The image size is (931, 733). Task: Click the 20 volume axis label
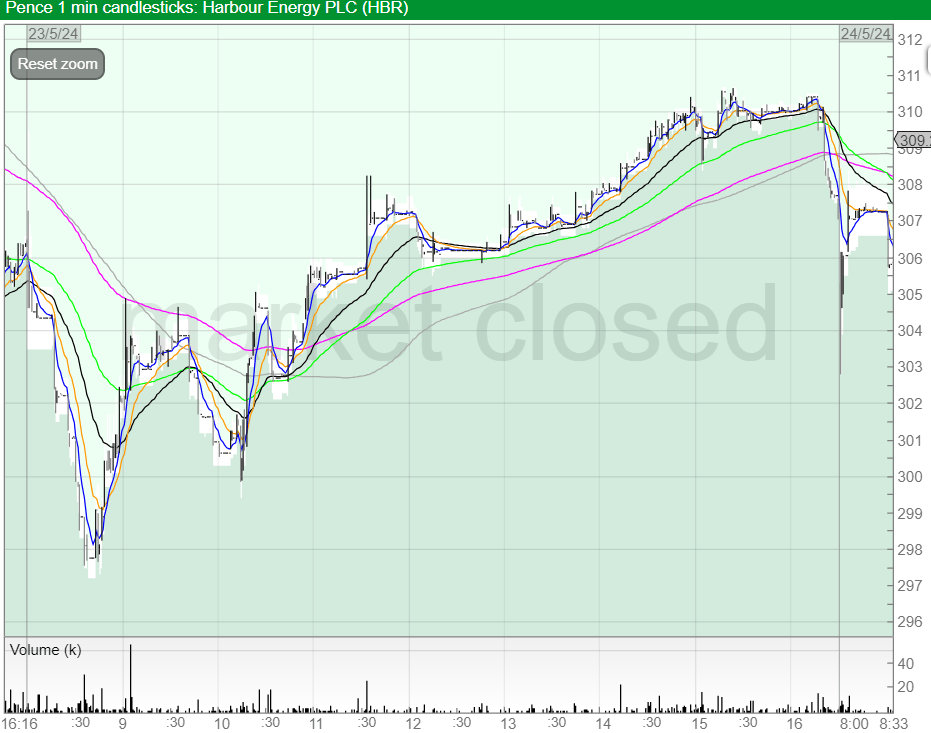[x=905, y=687]
